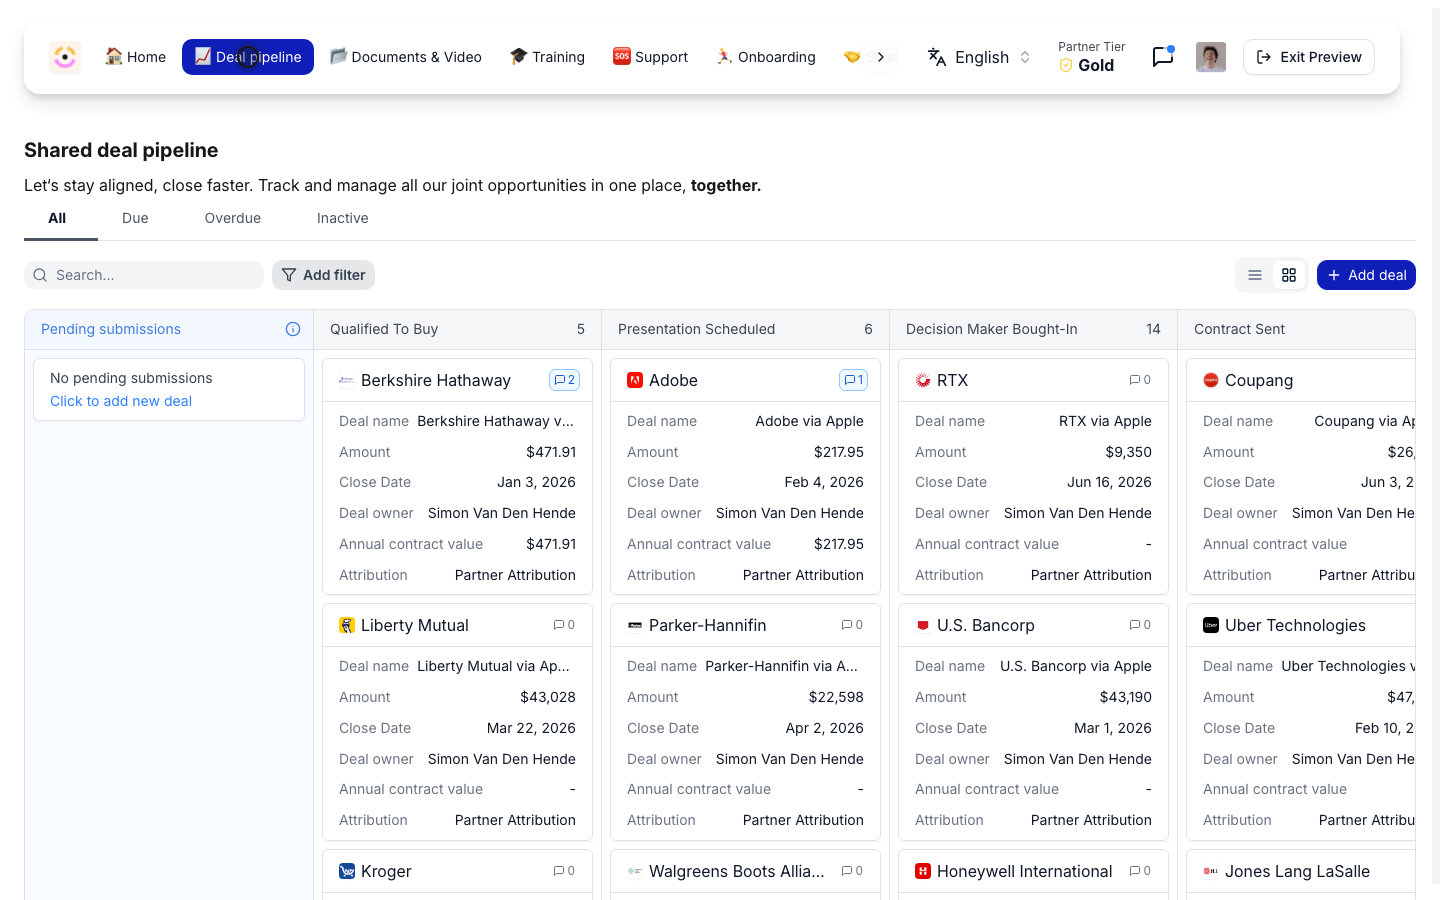Switch to board grid view
Screen dimensions: 1440x900
1289,275
